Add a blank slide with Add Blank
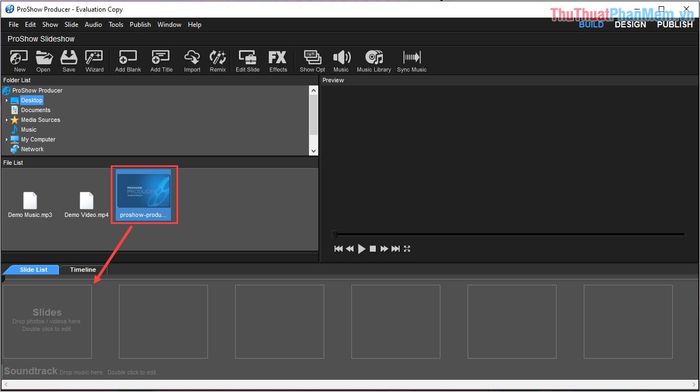 coord(128,61)
